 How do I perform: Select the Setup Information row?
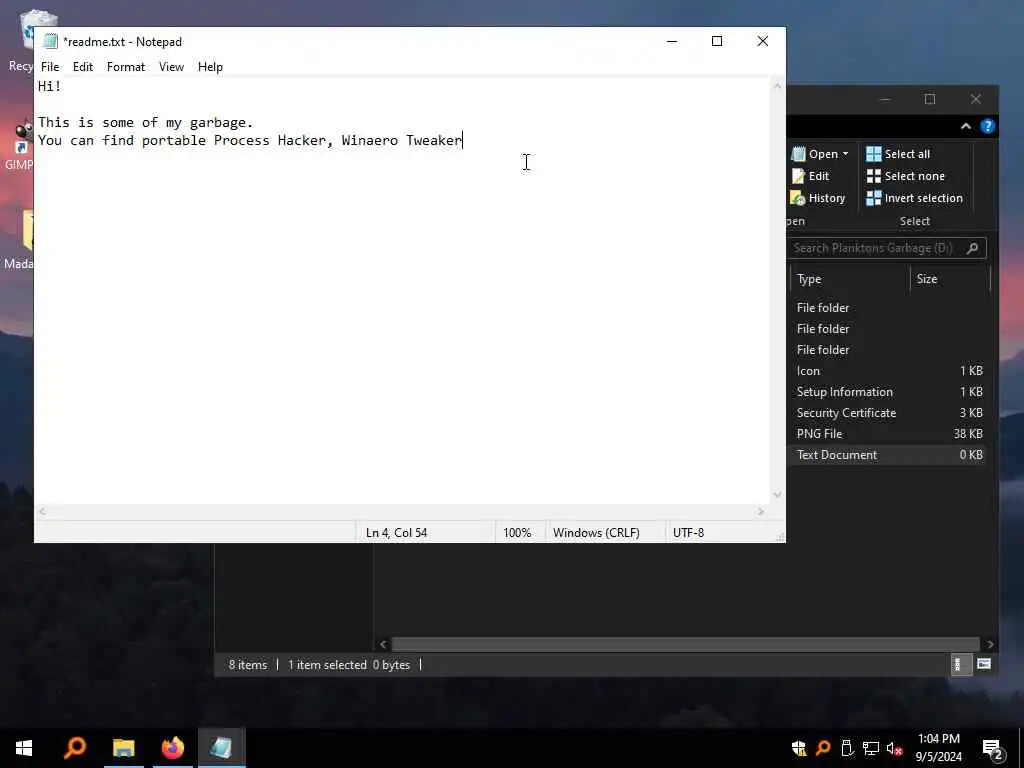887,392
